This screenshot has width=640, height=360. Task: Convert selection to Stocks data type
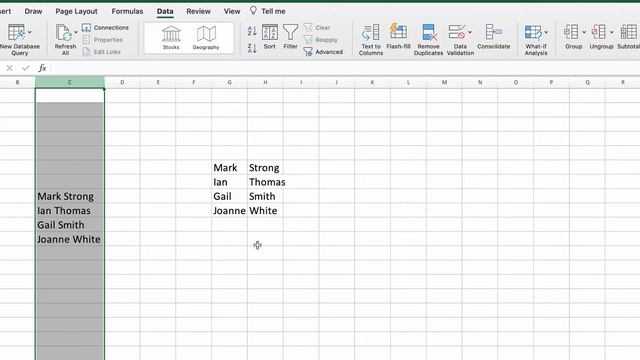tap(171, 38)
